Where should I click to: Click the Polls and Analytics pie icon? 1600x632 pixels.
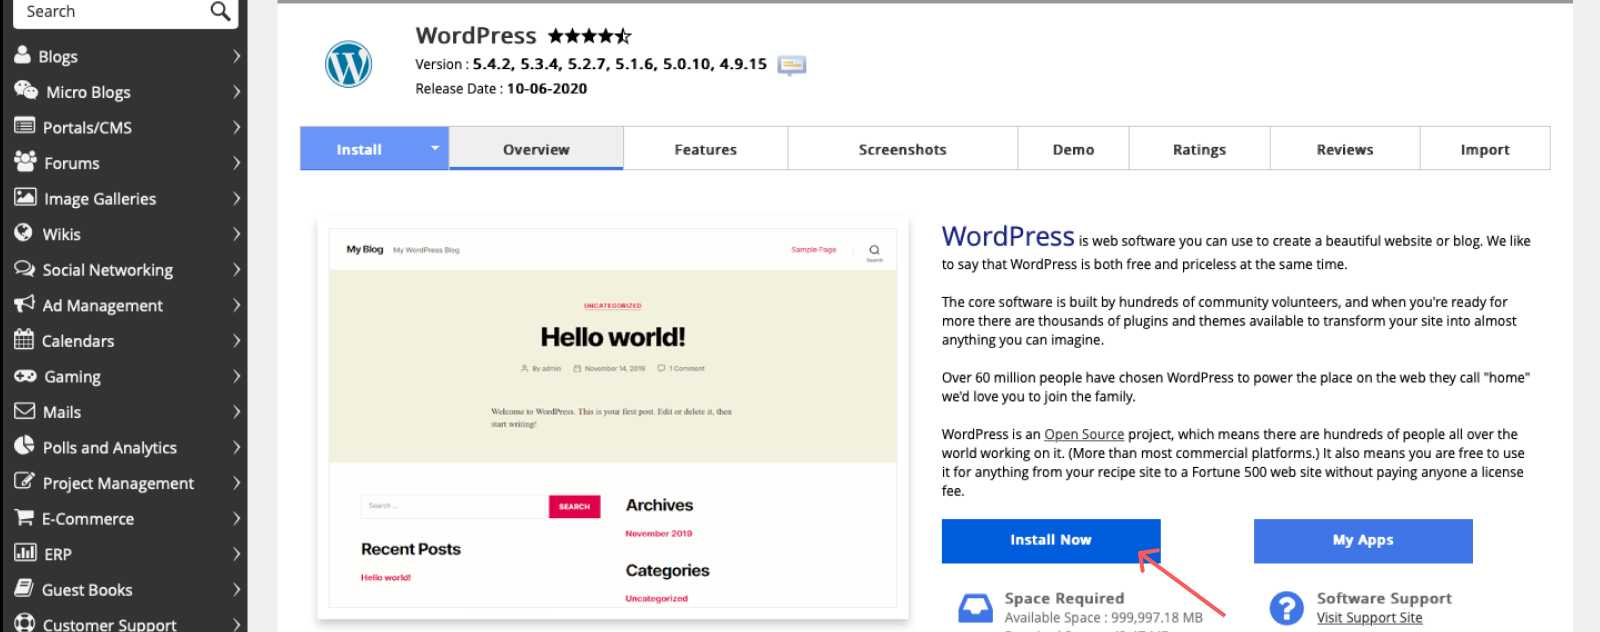pyautogui.click(x=24, y=446)
